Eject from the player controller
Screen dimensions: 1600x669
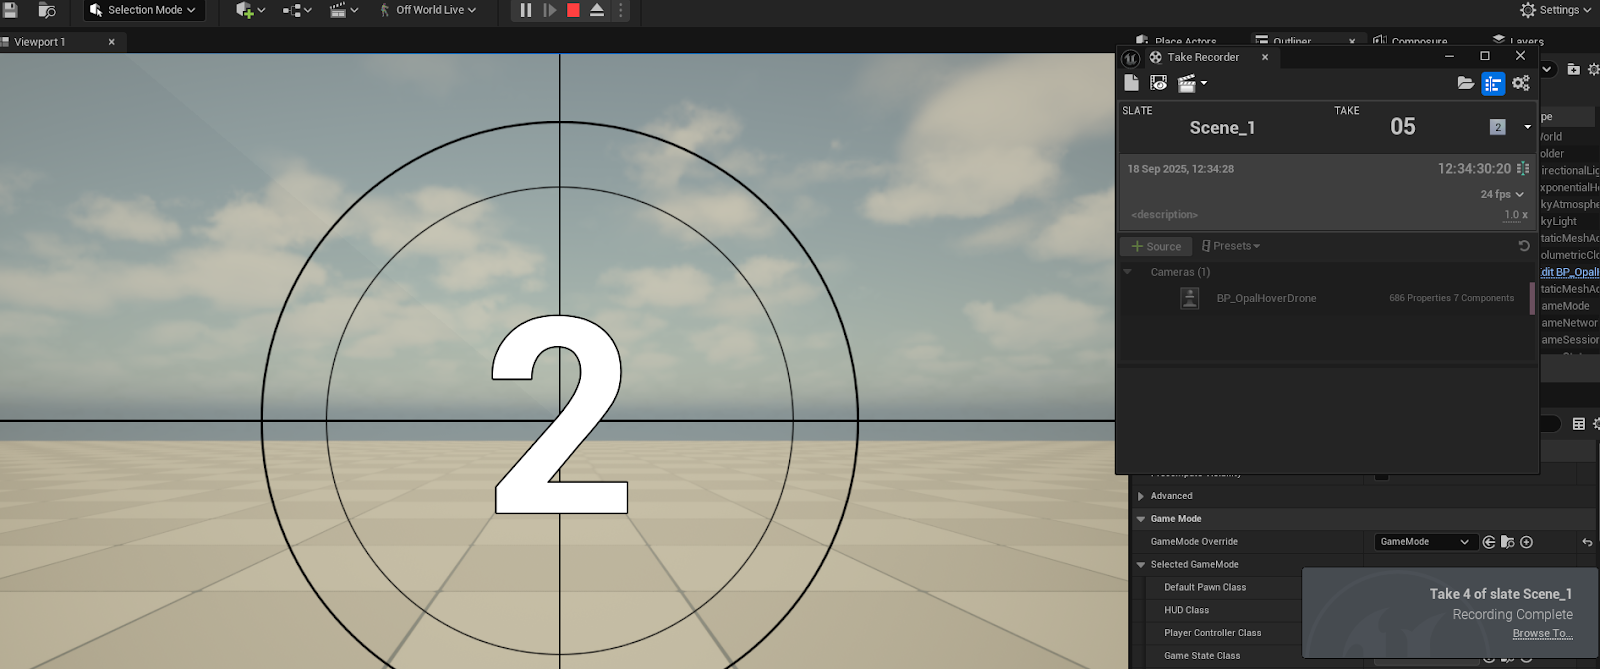click(597, 10)
